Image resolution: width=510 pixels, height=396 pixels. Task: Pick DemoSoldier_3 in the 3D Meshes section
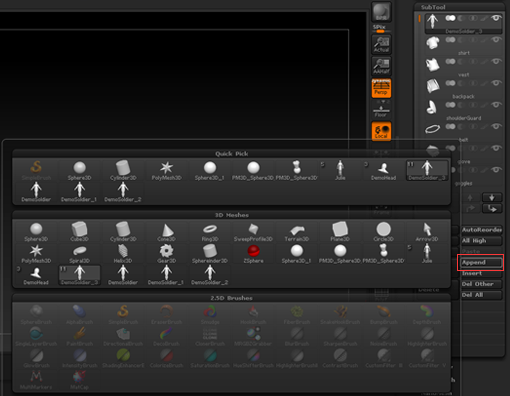pos(79,275)
